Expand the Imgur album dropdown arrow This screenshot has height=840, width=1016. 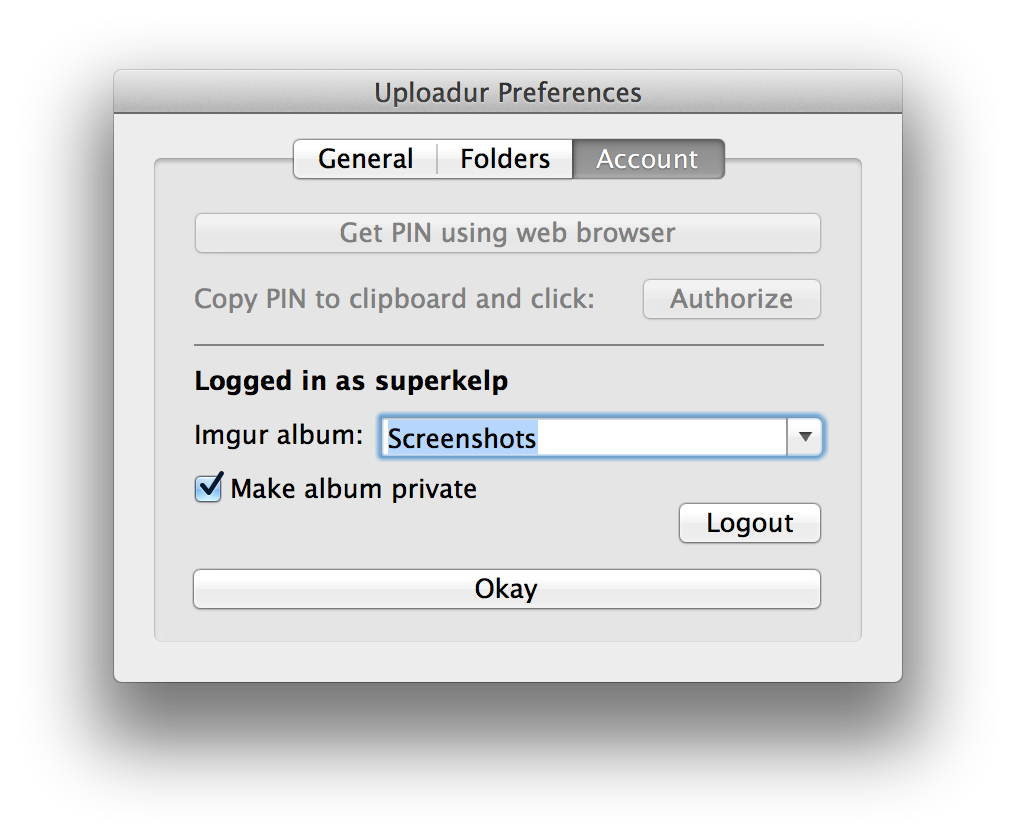click(x=805, y=437)
